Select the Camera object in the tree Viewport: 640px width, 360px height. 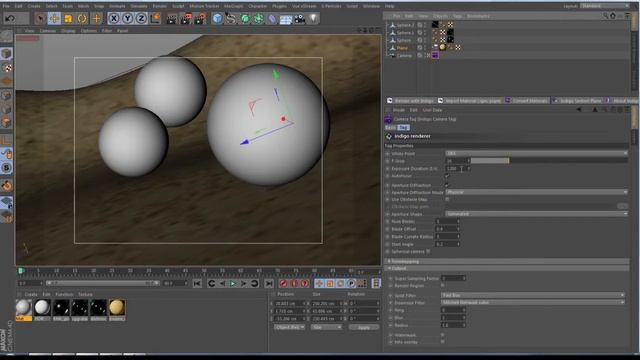[x=404, y=55]
